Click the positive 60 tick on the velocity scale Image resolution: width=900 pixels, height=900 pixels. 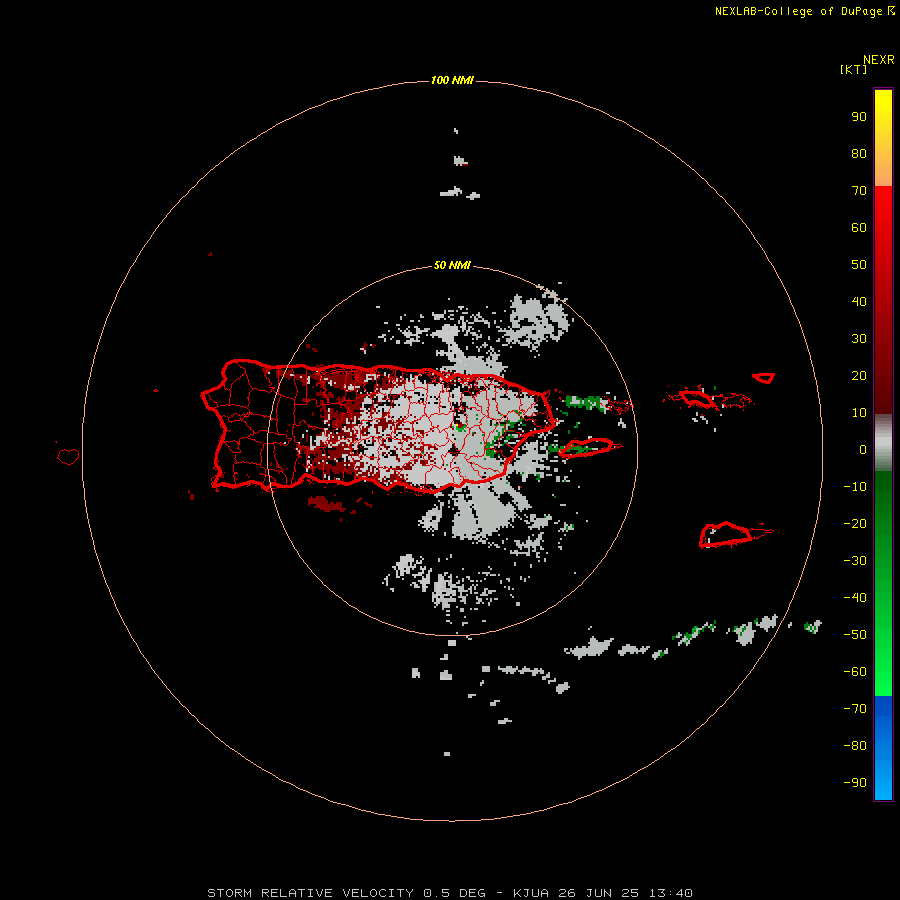[859, 228]
